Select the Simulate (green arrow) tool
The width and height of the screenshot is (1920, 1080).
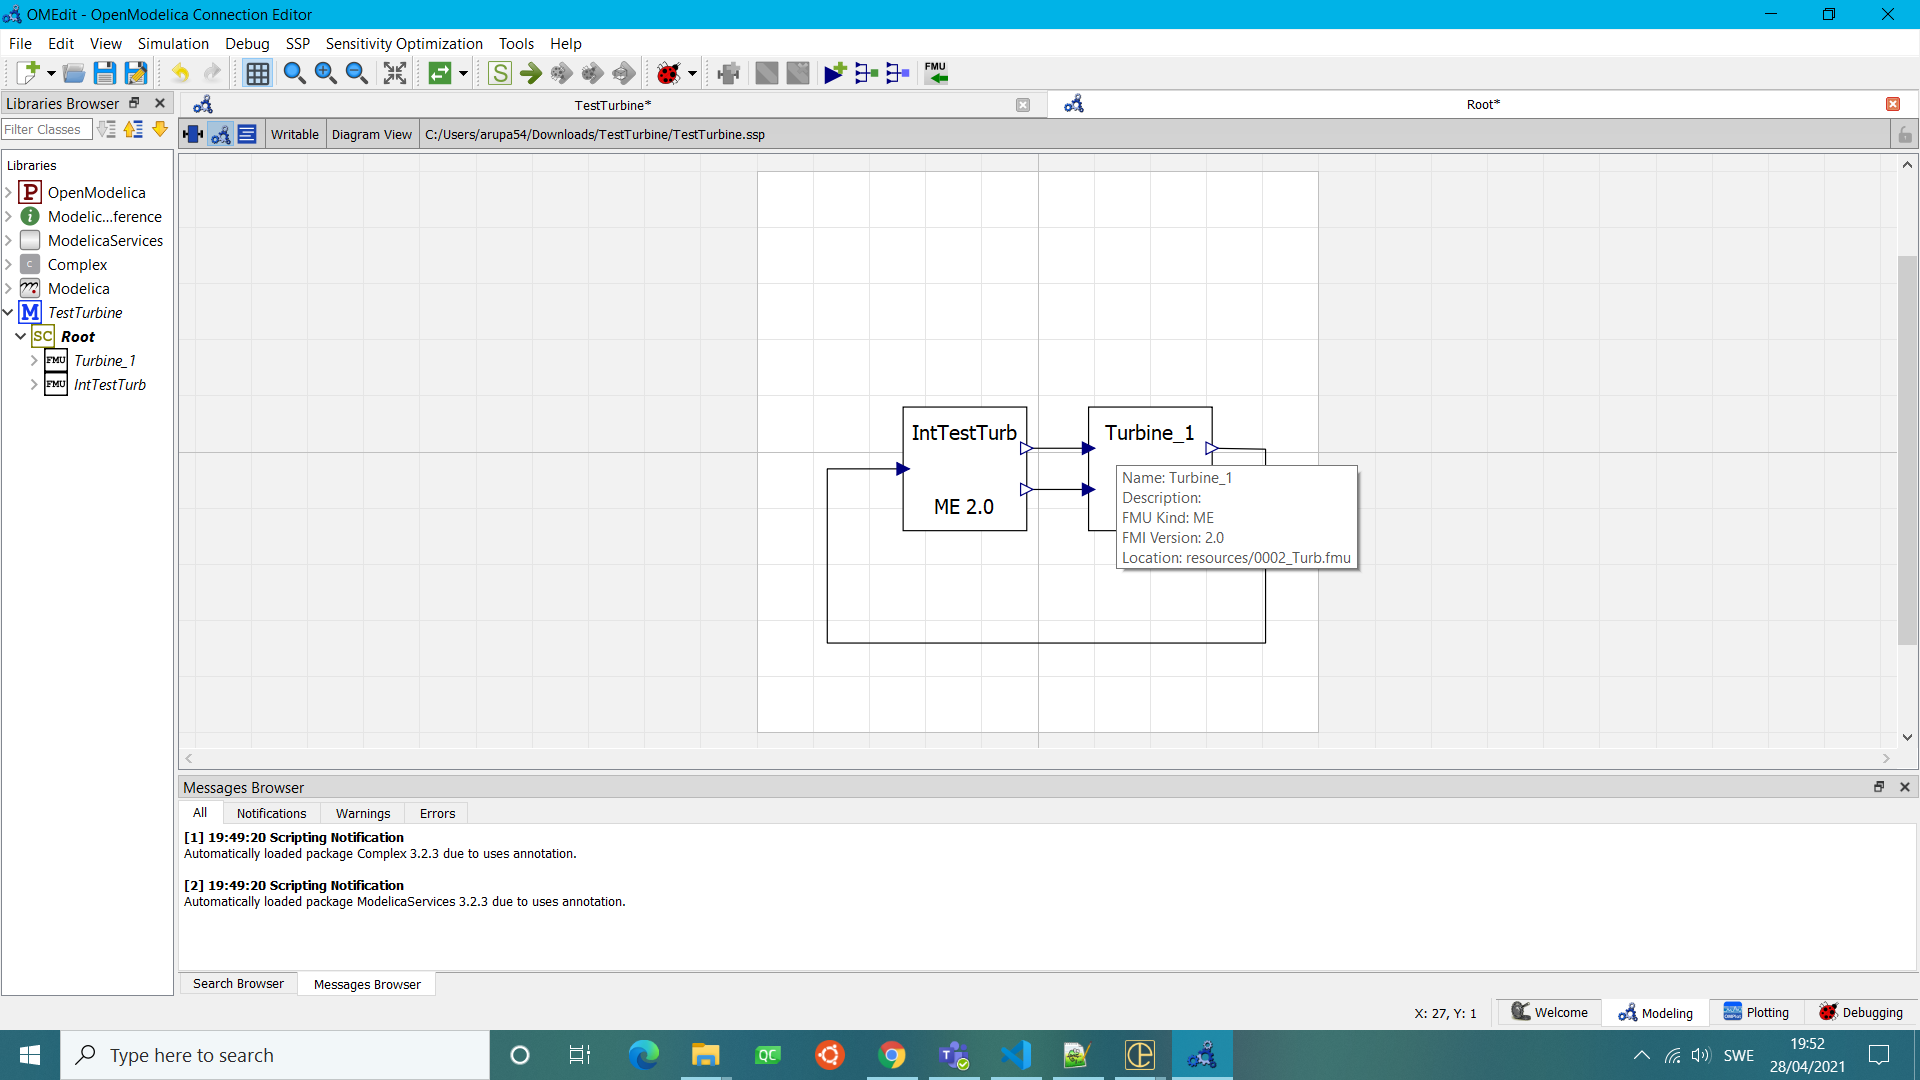pos(531,73)
